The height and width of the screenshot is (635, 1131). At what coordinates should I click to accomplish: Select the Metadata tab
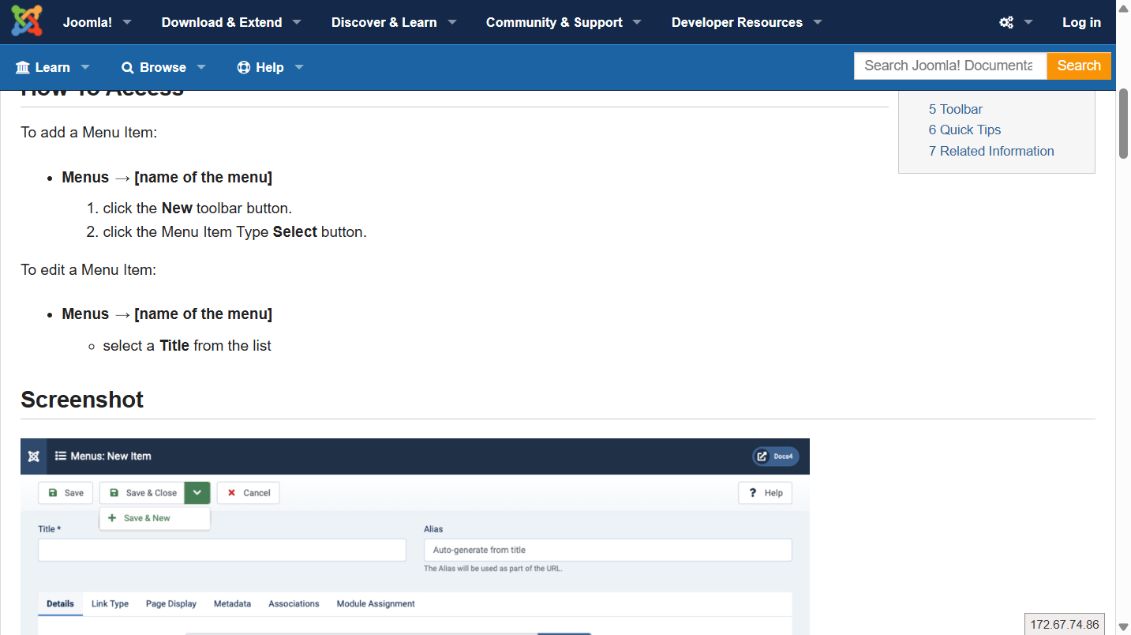coord(232,604)
